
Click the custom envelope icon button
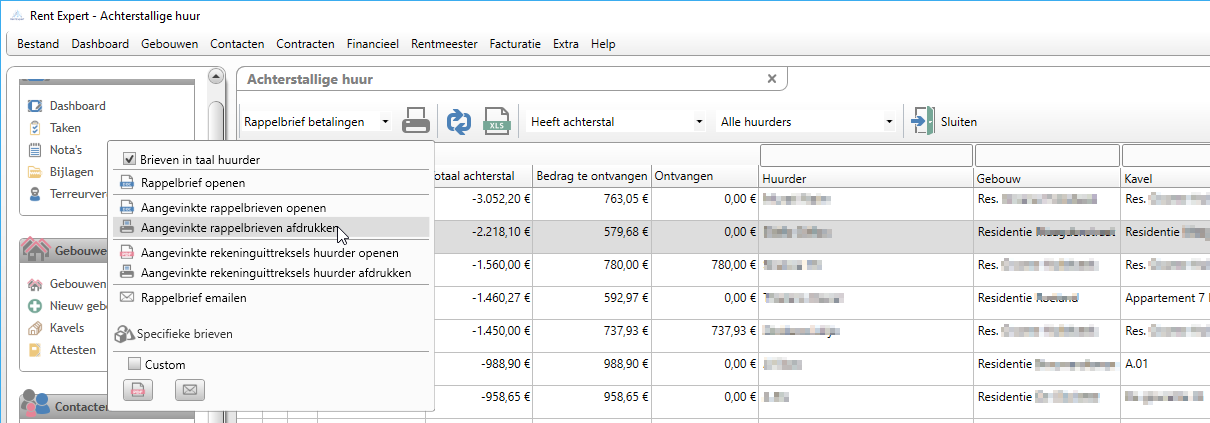(x=190, y=391)
